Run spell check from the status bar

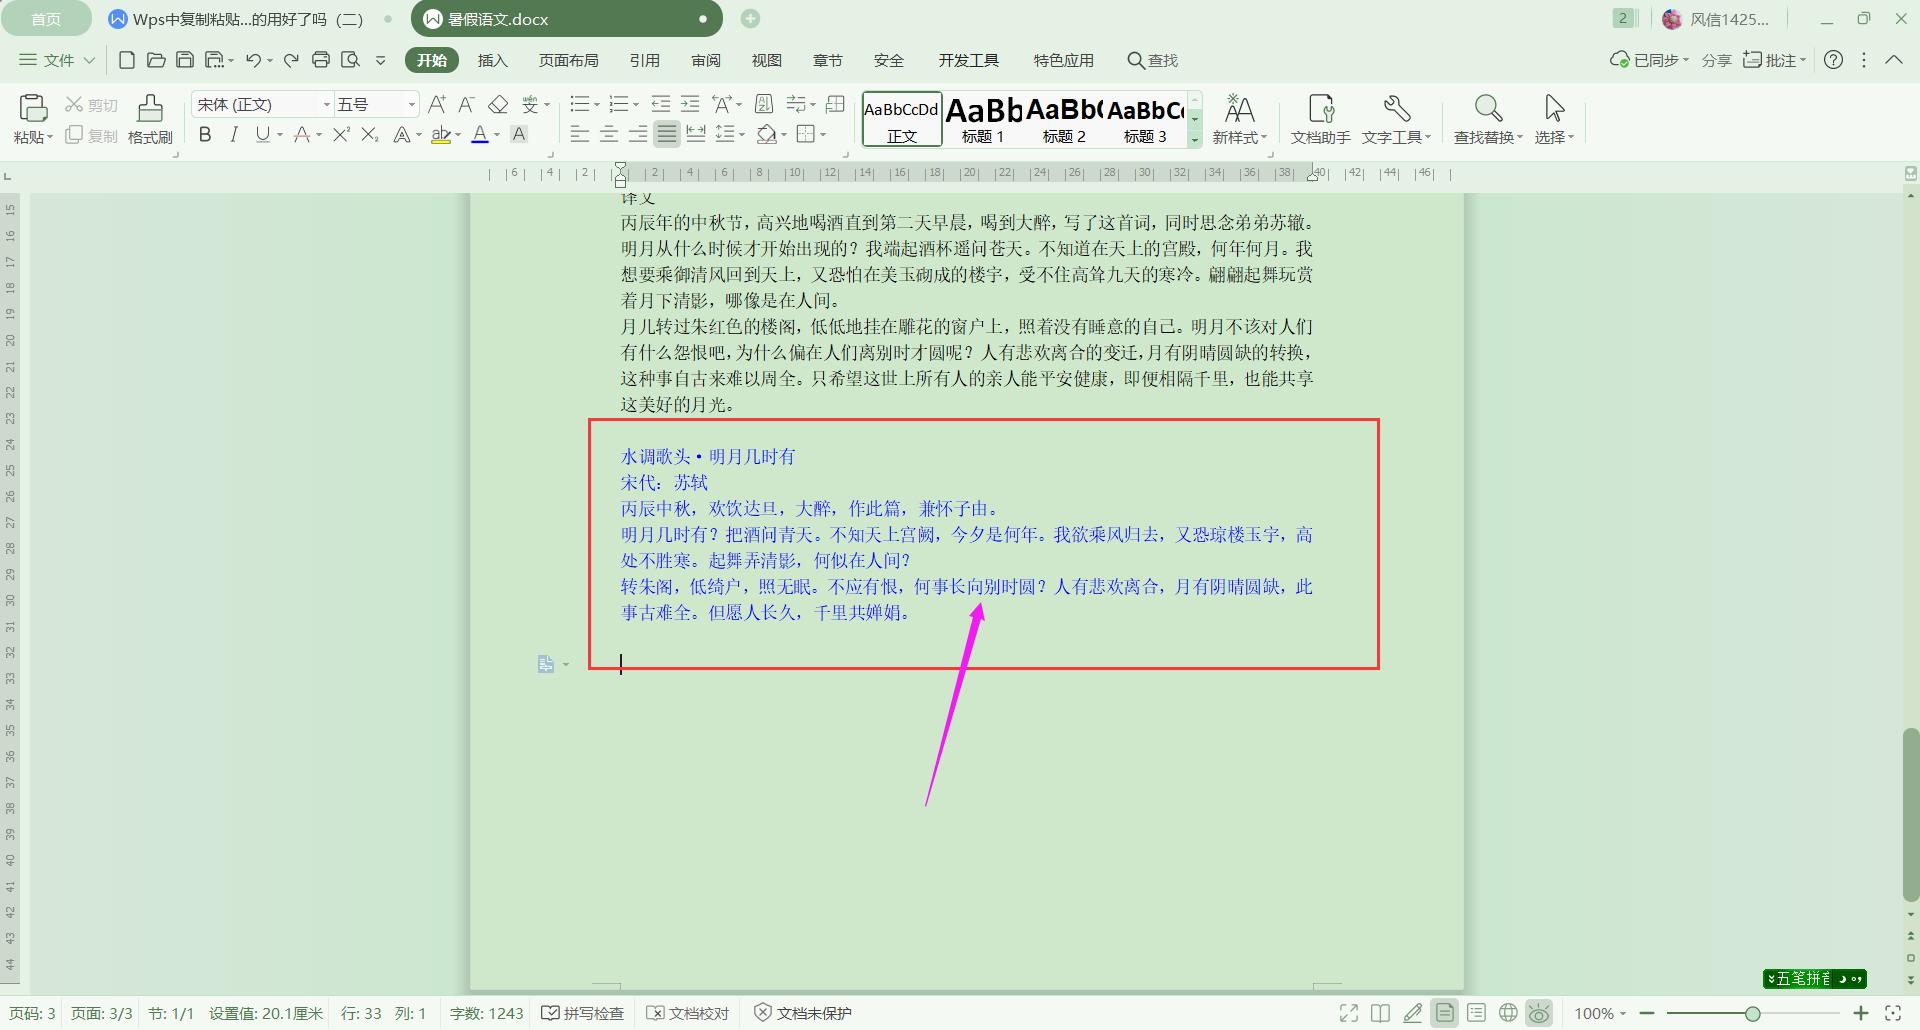[x=583, y=1013]
